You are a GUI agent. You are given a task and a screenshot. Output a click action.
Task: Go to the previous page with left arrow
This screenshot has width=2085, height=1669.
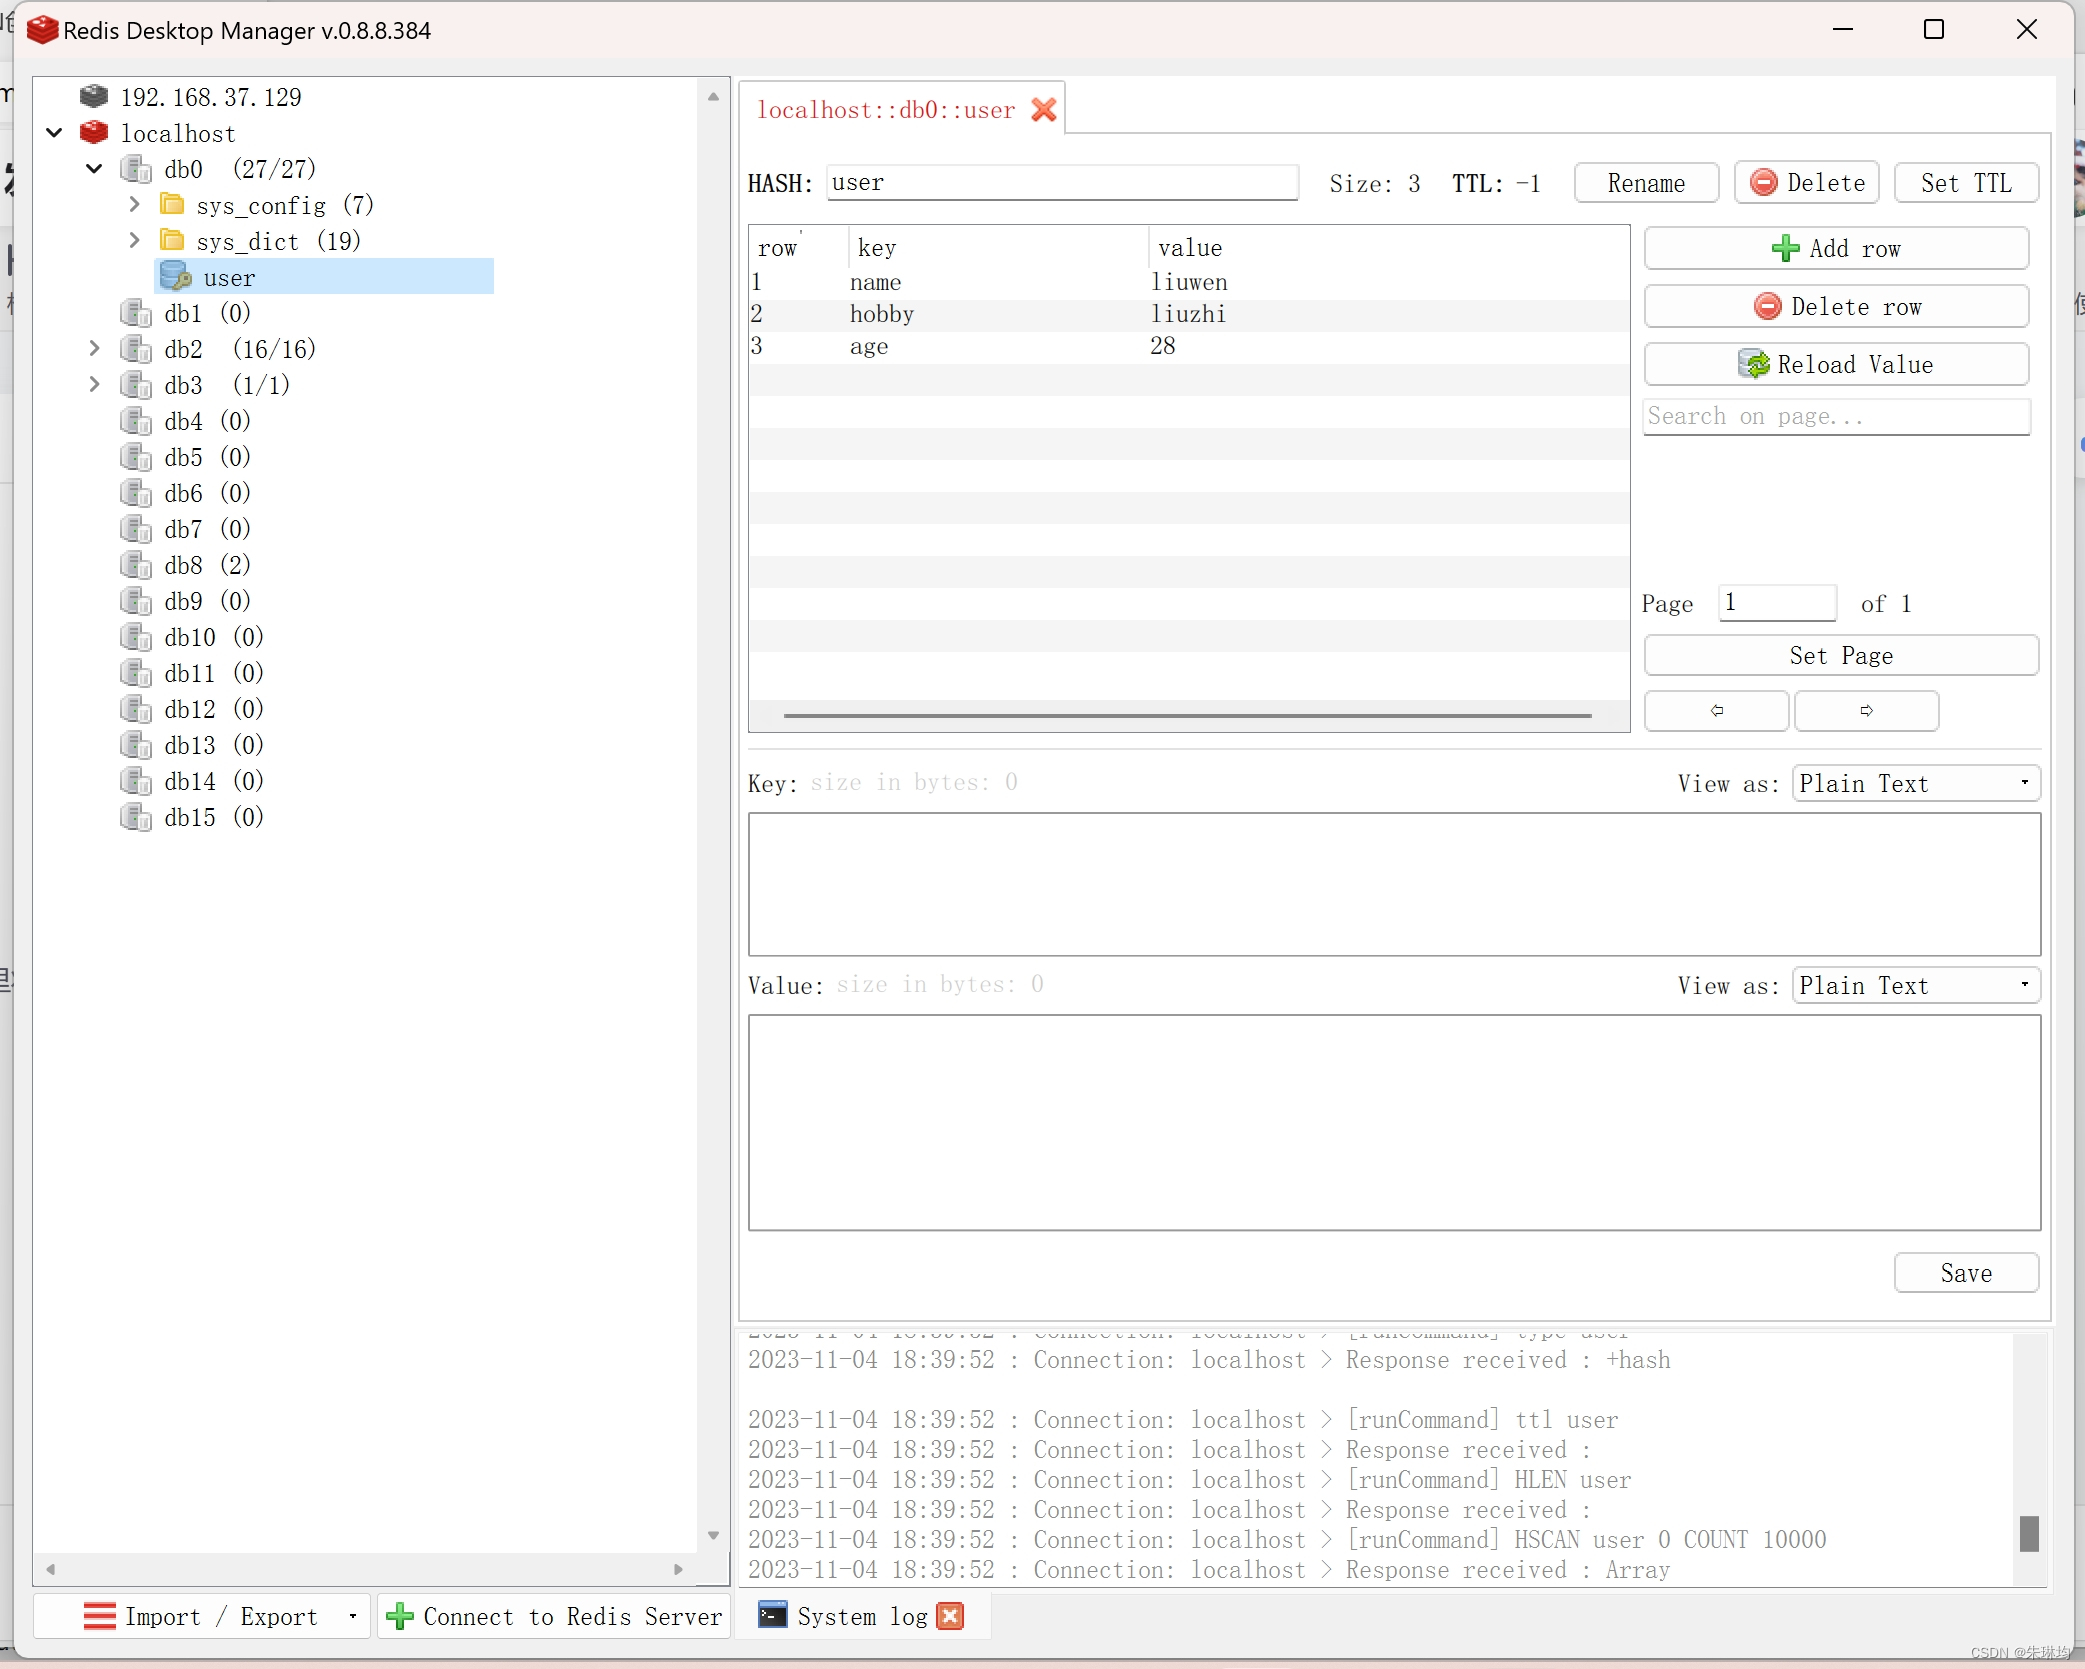[x=1716, y=711]
